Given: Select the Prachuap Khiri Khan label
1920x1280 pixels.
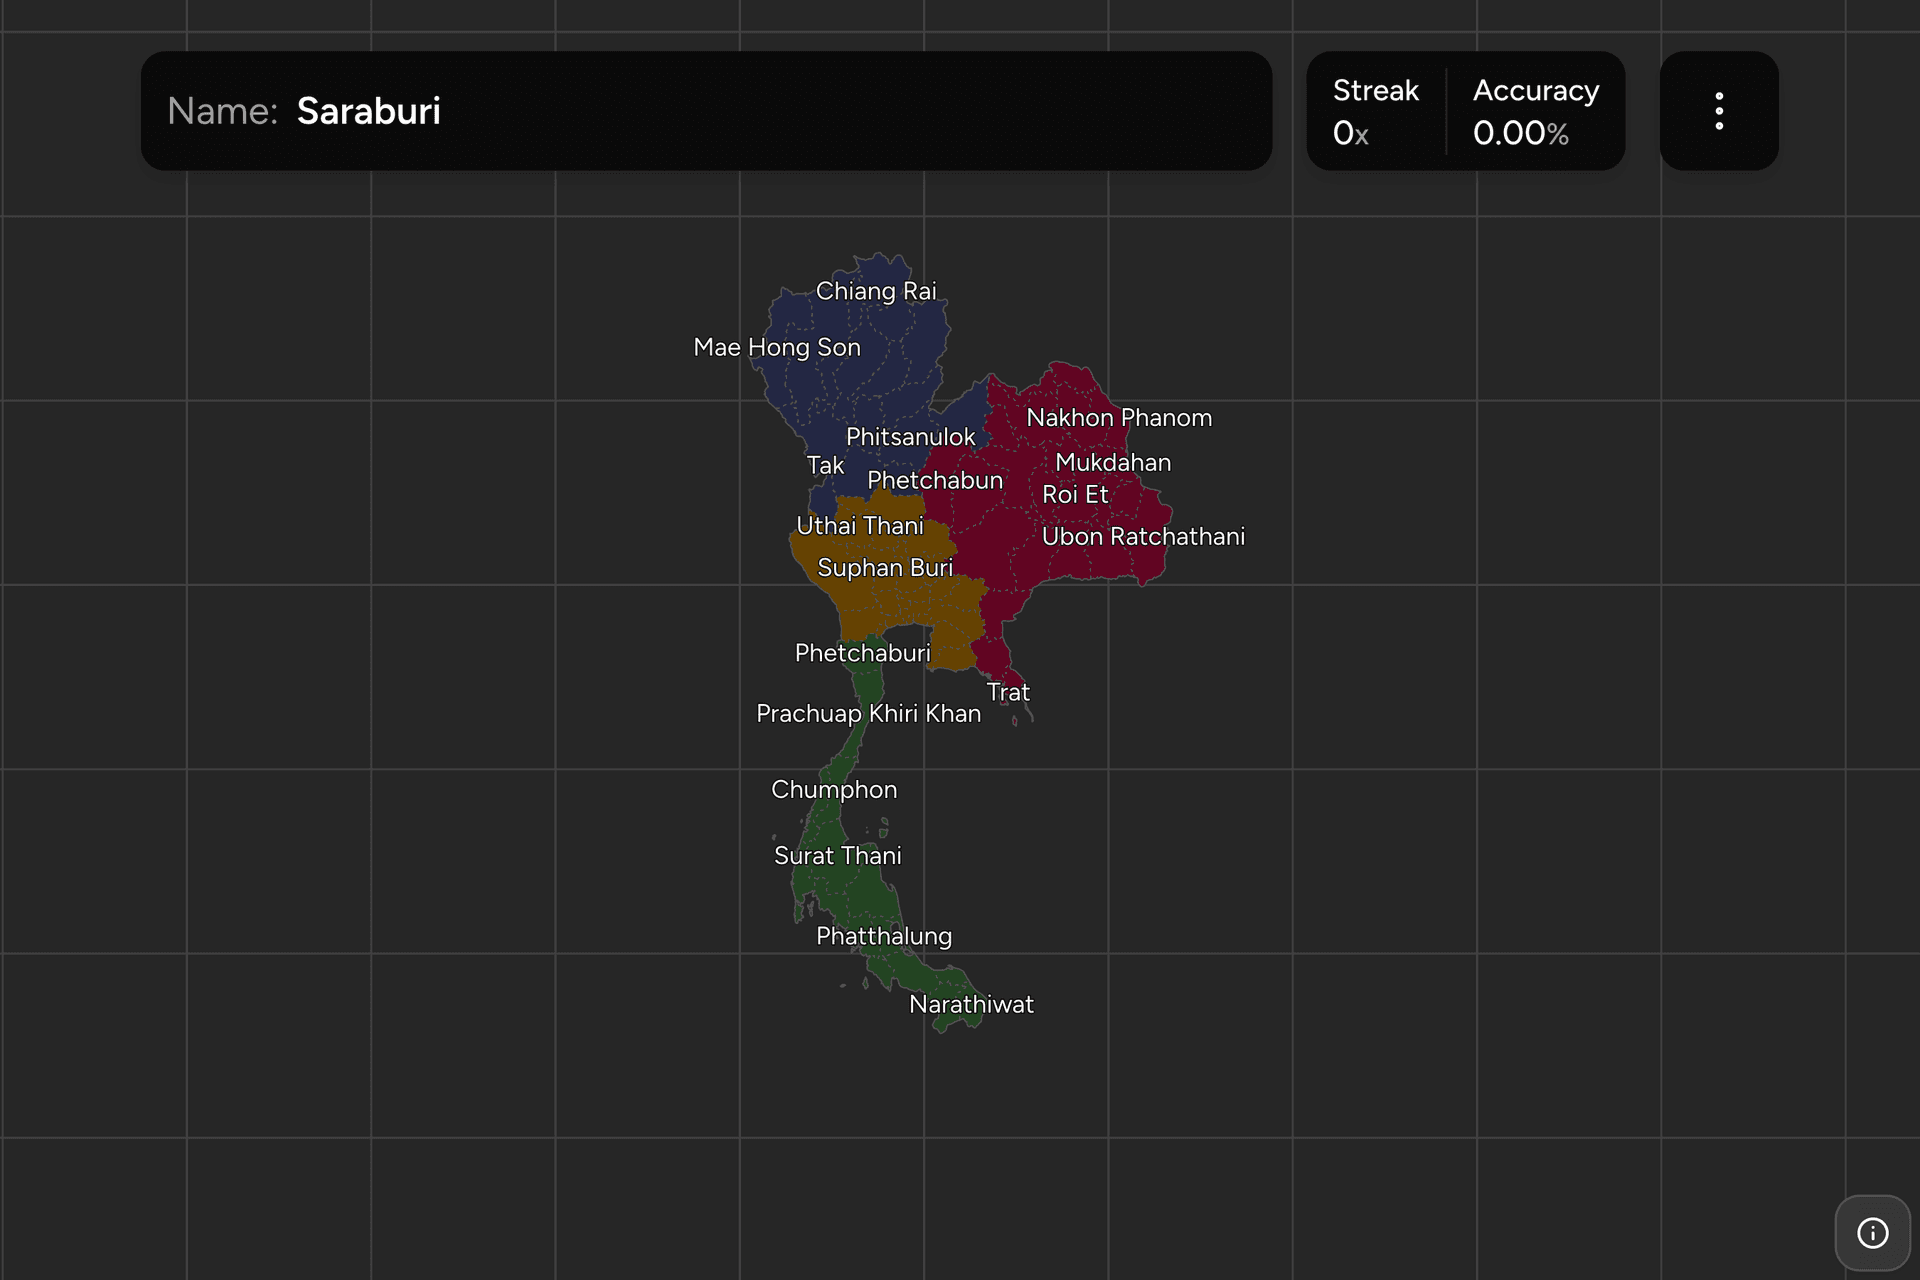Looking at the screenshot, I should [868, 714].
